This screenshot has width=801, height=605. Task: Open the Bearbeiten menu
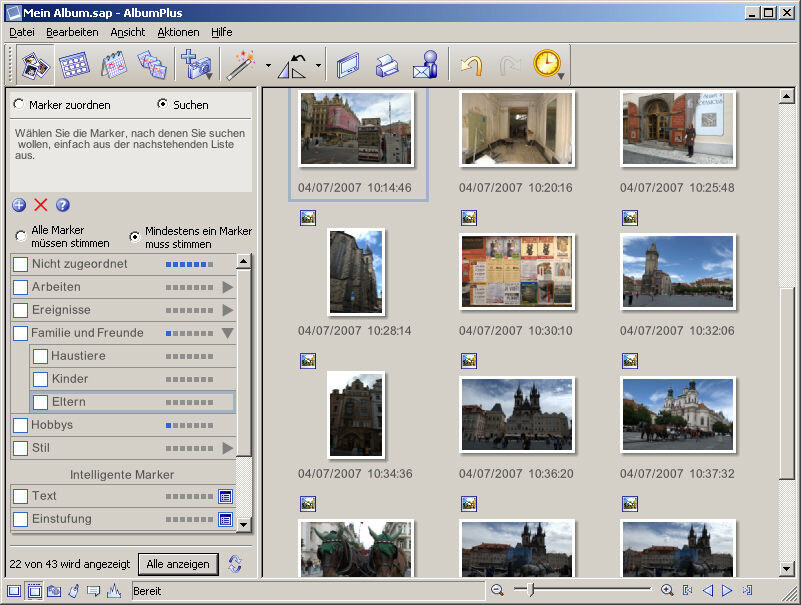(x=72, y=32)
